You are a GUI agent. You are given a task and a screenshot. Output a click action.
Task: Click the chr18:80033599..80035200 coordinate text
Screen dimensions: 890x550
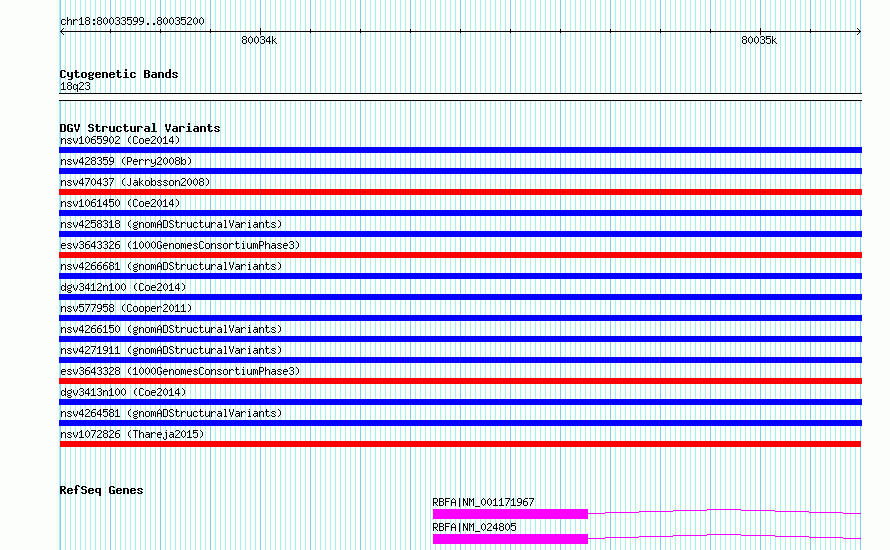coord(132,22)
